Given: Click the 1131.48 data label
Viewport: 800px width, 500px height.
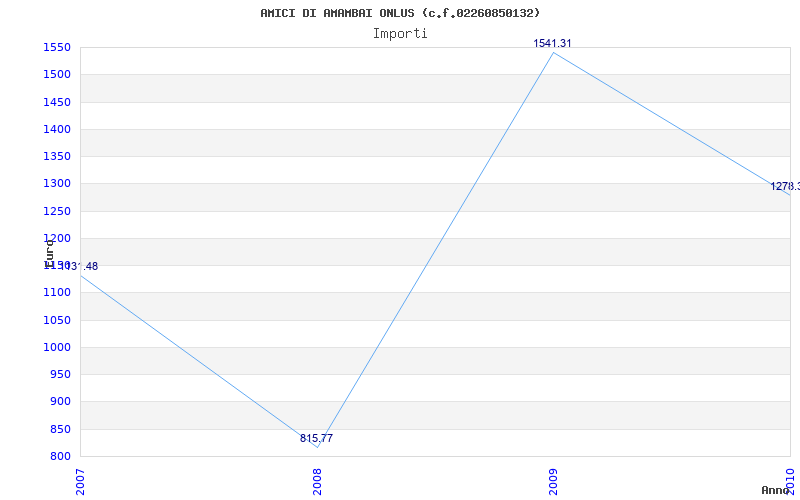Looking at the screenshot, I should coord(79,266).
